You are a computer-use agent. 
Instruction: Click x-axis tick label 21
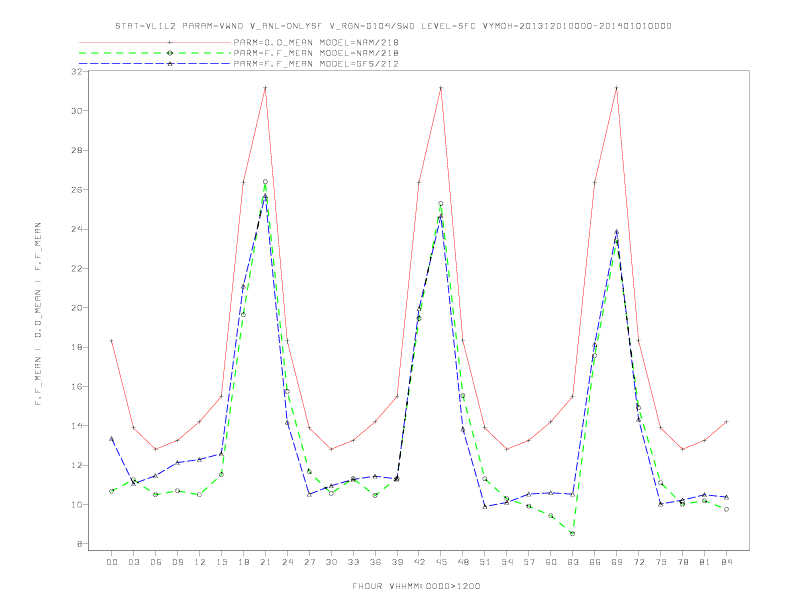[265, 562]
